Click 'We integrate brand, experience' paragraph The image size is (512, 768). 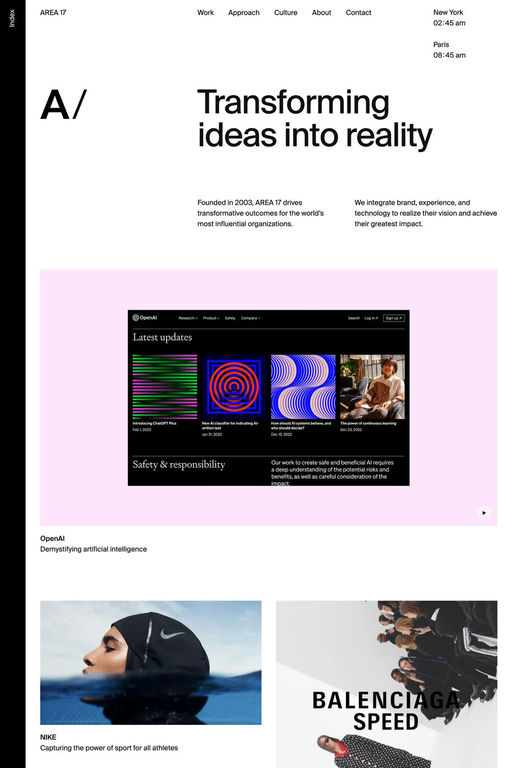click(426, 213)
